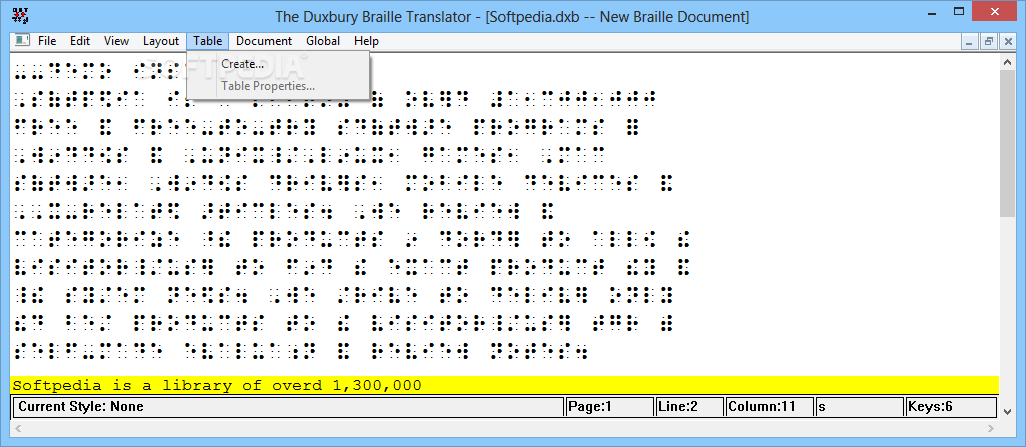Open the Global menu

coord(323,41)
